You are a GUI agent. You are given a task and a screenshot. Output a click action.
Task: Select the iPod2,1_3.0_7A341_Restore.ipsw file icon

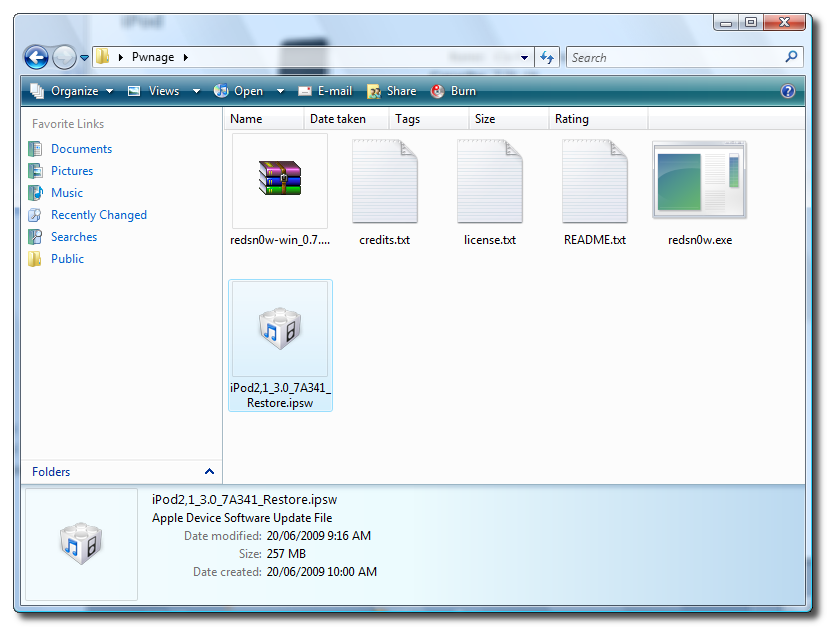click(280, 329)
